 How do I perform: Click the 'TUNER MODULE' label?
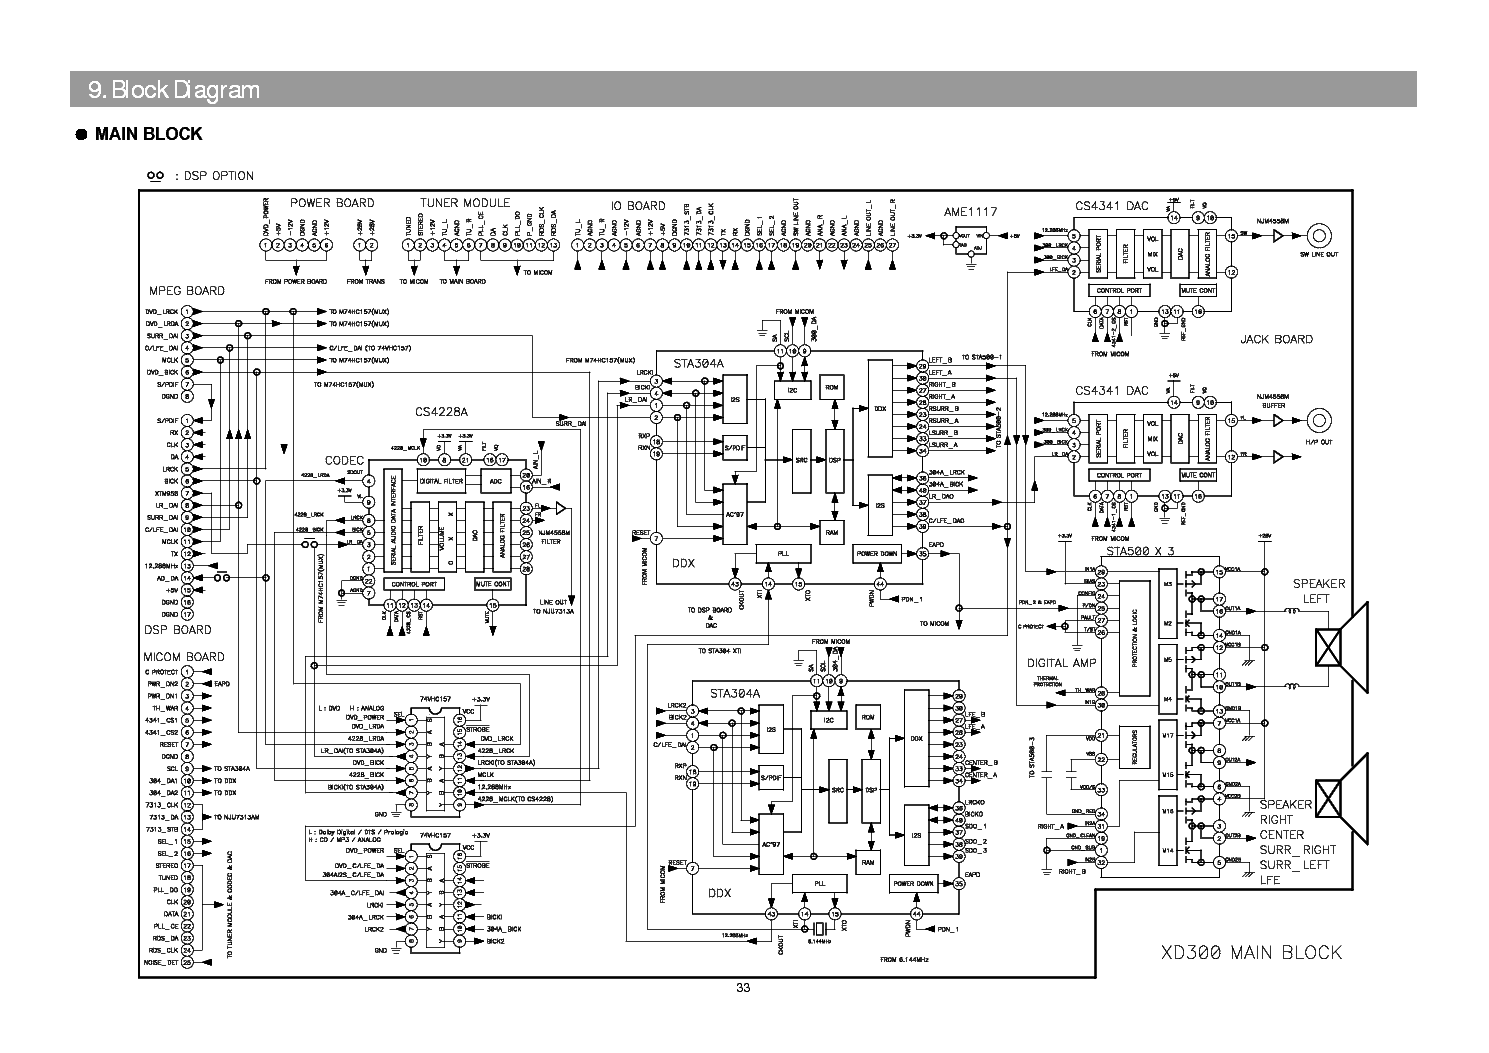click(465, 203)
